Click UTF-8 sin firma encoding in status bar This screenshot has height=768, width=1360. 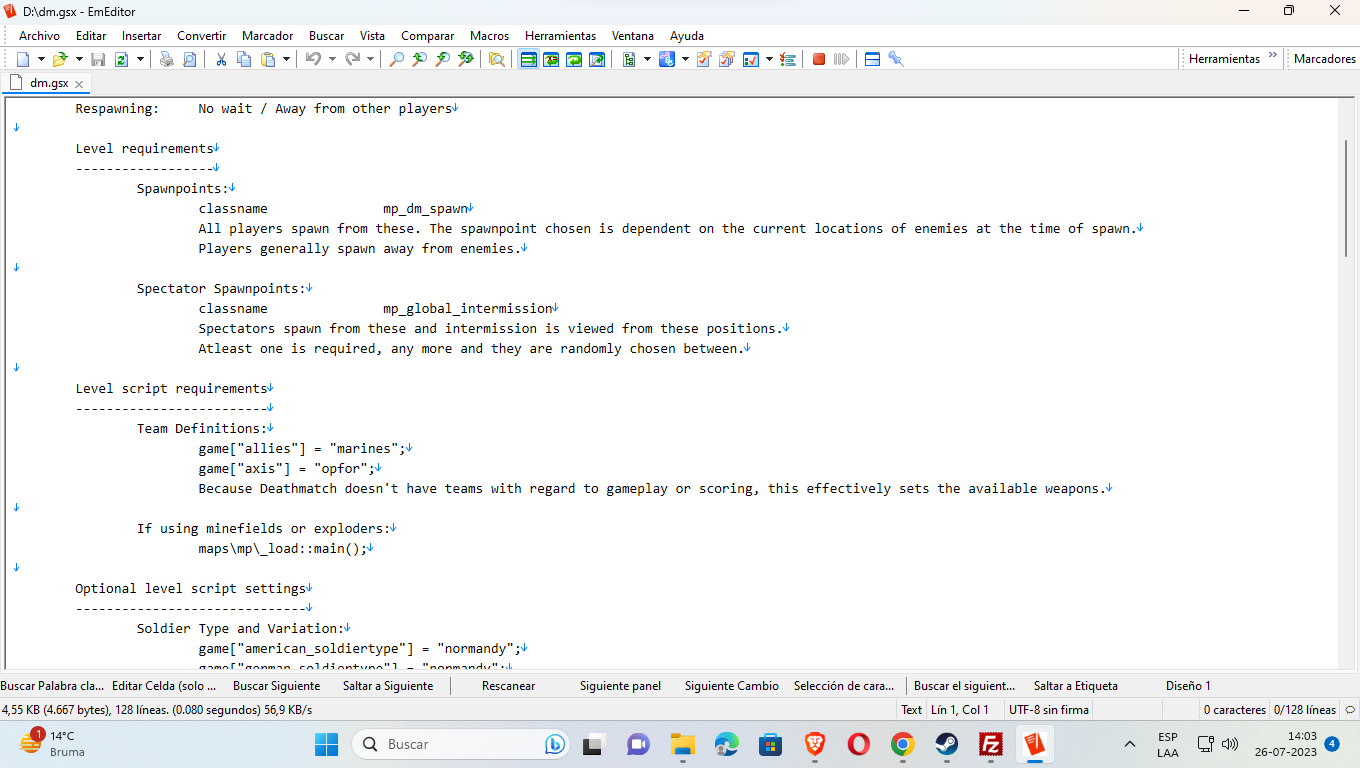(1048, 710)
